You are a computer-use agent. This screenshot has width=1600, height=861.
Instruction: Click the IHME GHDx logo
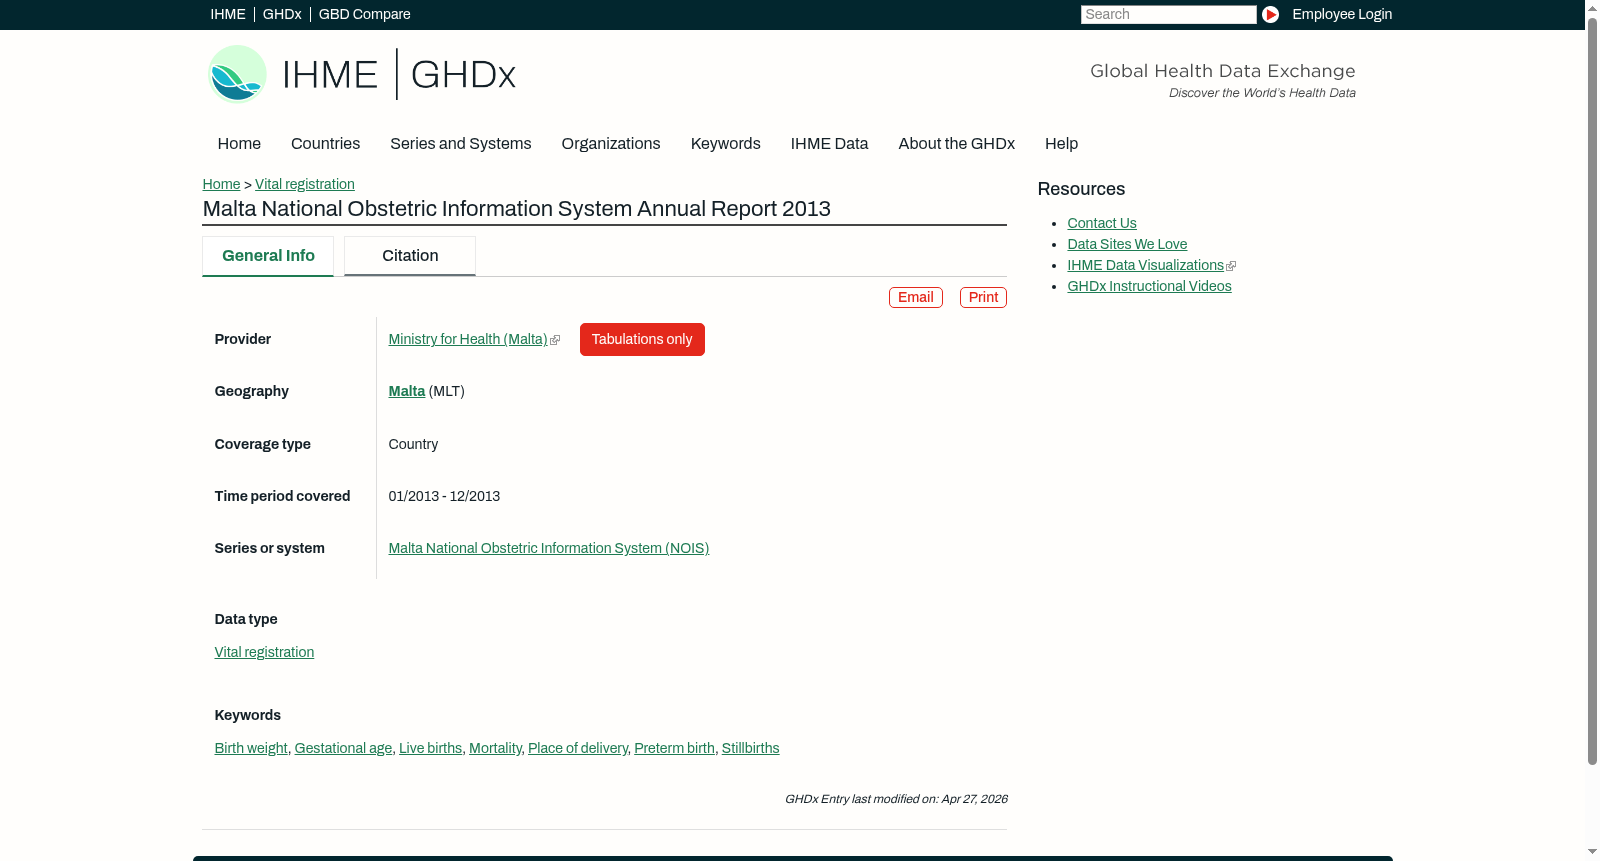pyautogui.click(x=361, y=74)
